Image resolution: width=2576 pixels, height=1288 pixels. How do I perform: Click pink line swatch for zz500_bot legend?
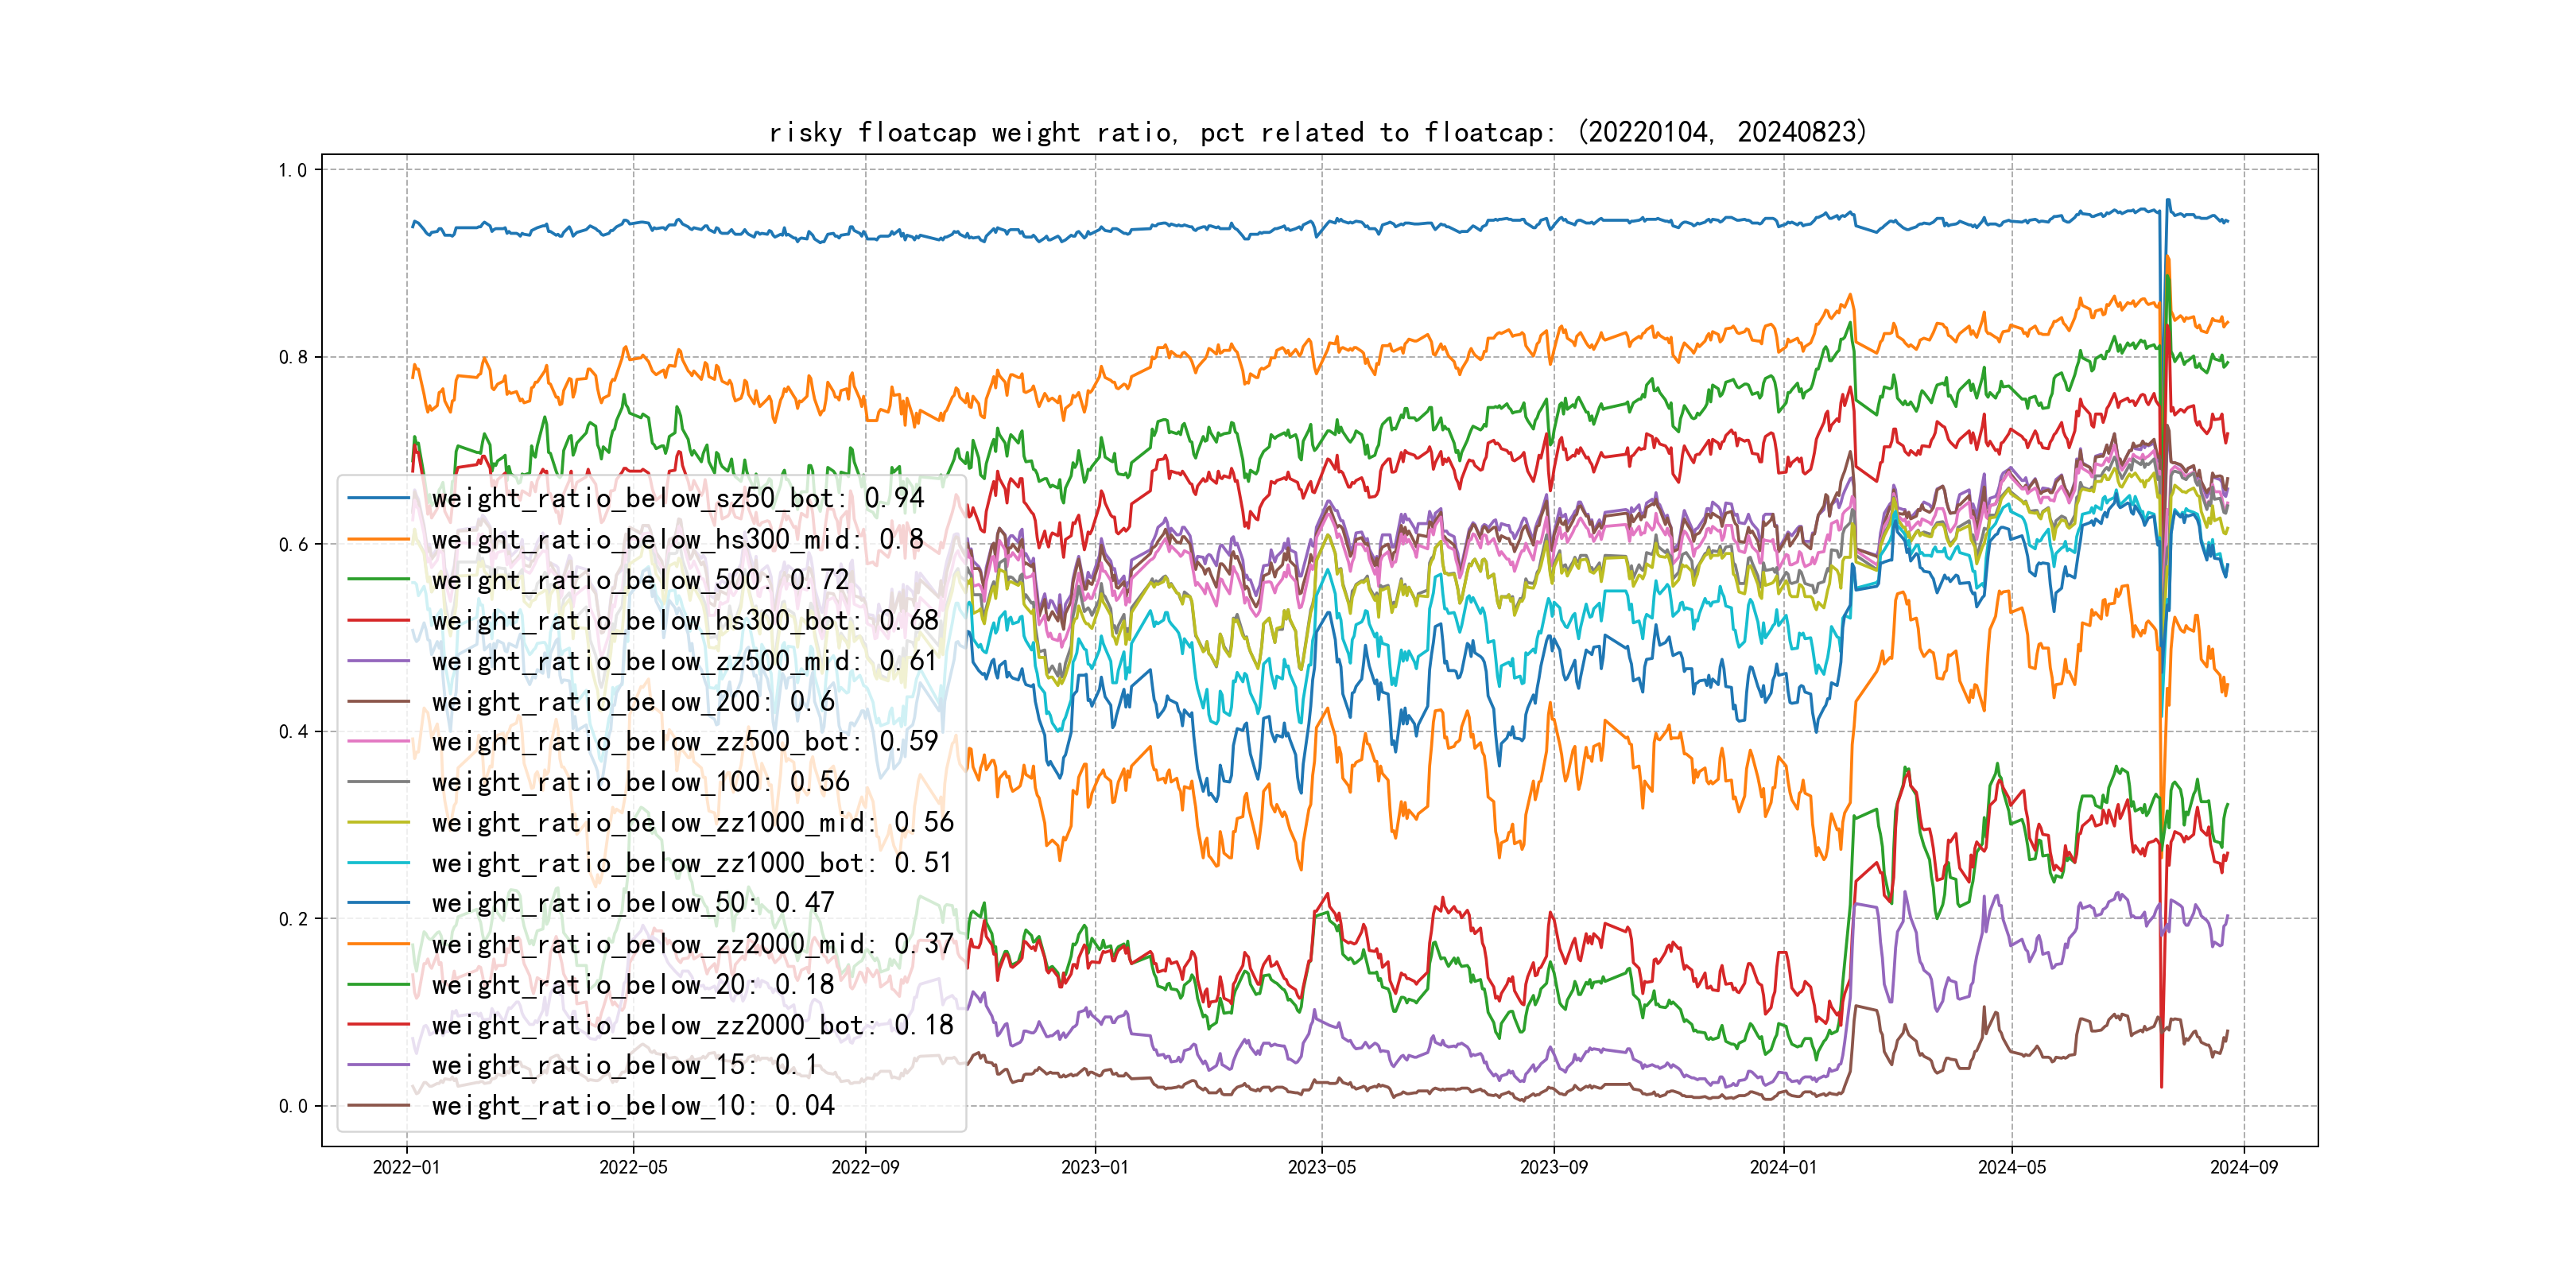[x=378, y=742]
